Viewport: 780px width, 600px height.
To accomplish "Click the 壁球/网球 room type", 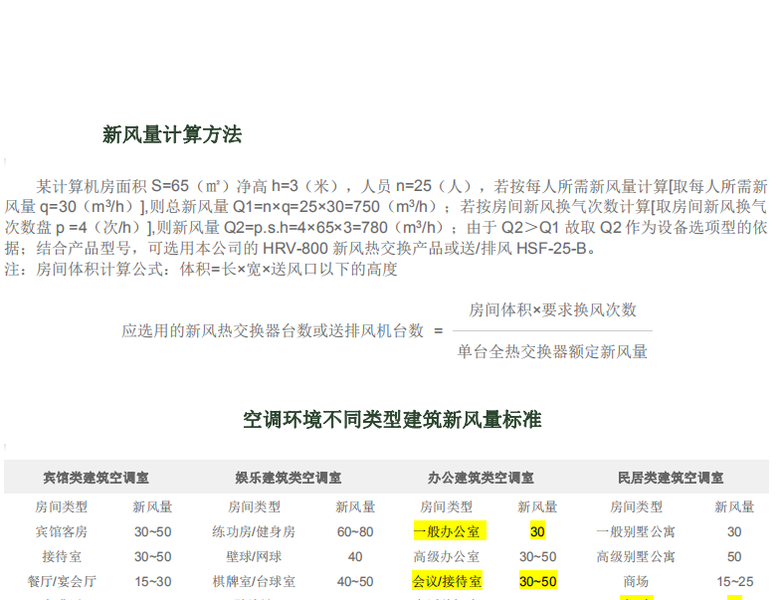I will pos(254,556).
